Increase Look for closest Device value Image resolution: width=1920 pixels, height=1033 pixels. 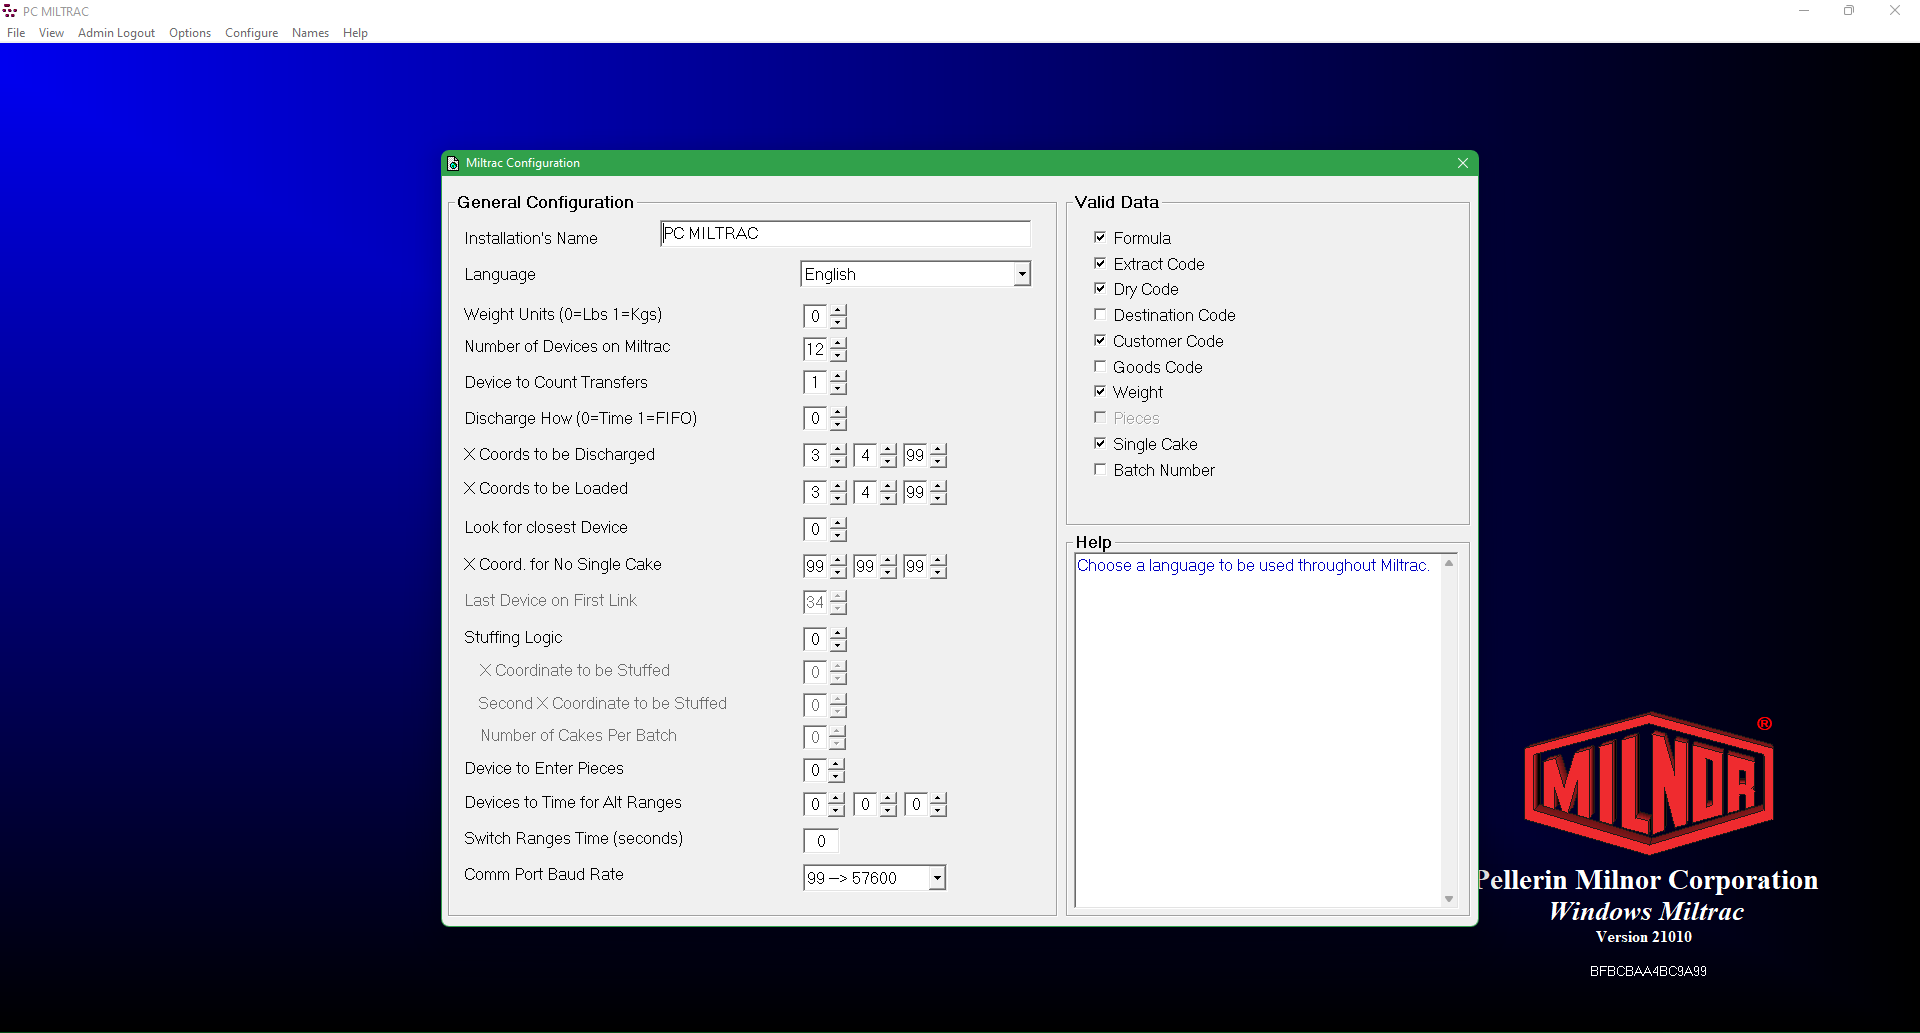pos(838,523)
